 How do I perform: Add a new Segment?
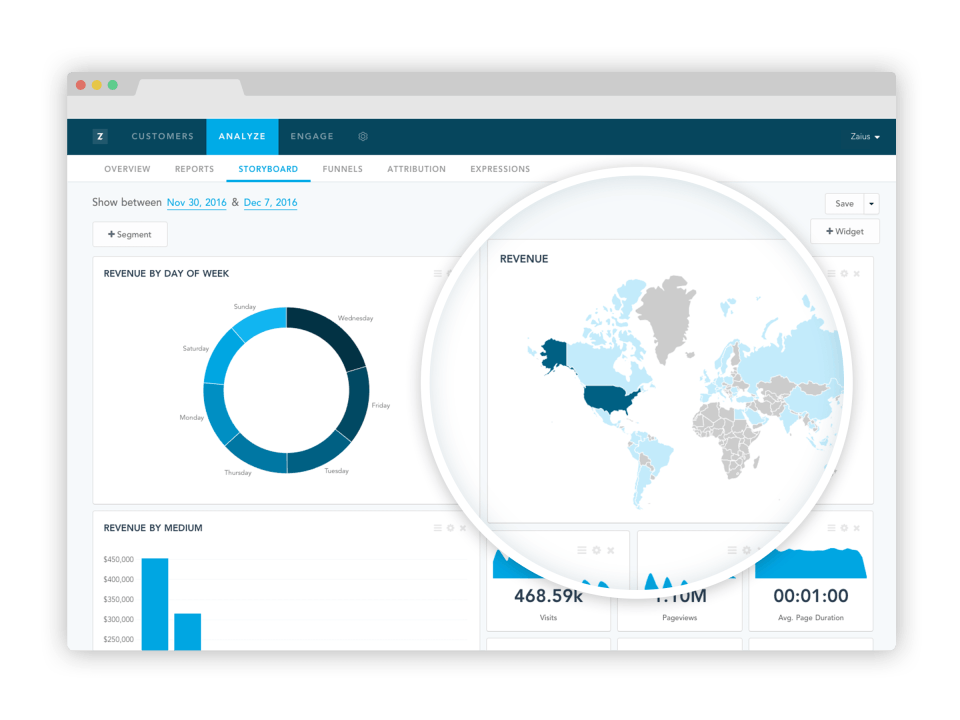coord(130,234)
